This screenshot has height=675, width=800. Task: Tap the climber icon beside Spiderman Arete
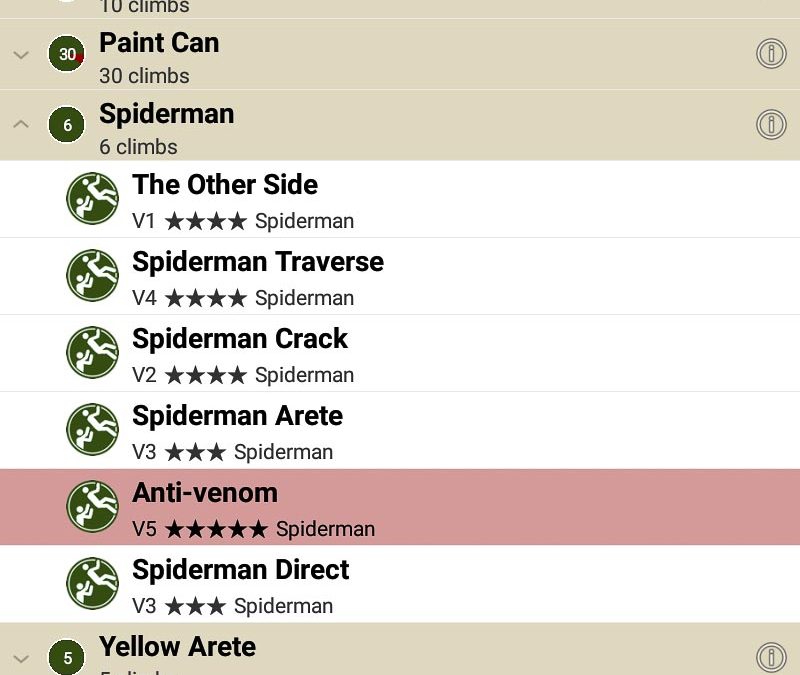(93, 429)
